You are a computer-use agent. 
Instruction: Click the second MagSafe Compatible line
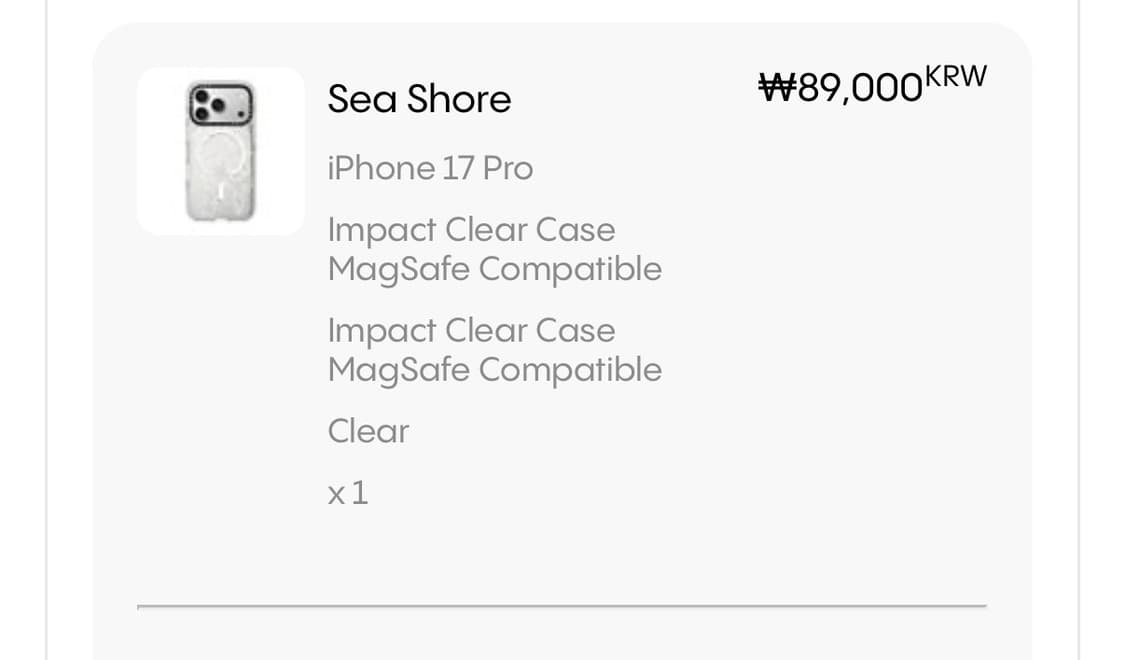tap(494, 370)
